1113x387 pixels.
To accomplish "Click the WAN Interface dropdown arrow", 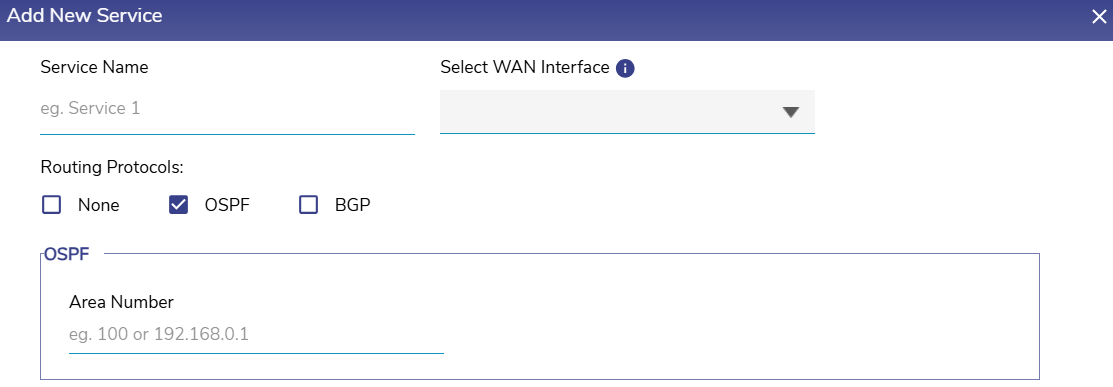I will pyautogui.click(x=791, y=112).
